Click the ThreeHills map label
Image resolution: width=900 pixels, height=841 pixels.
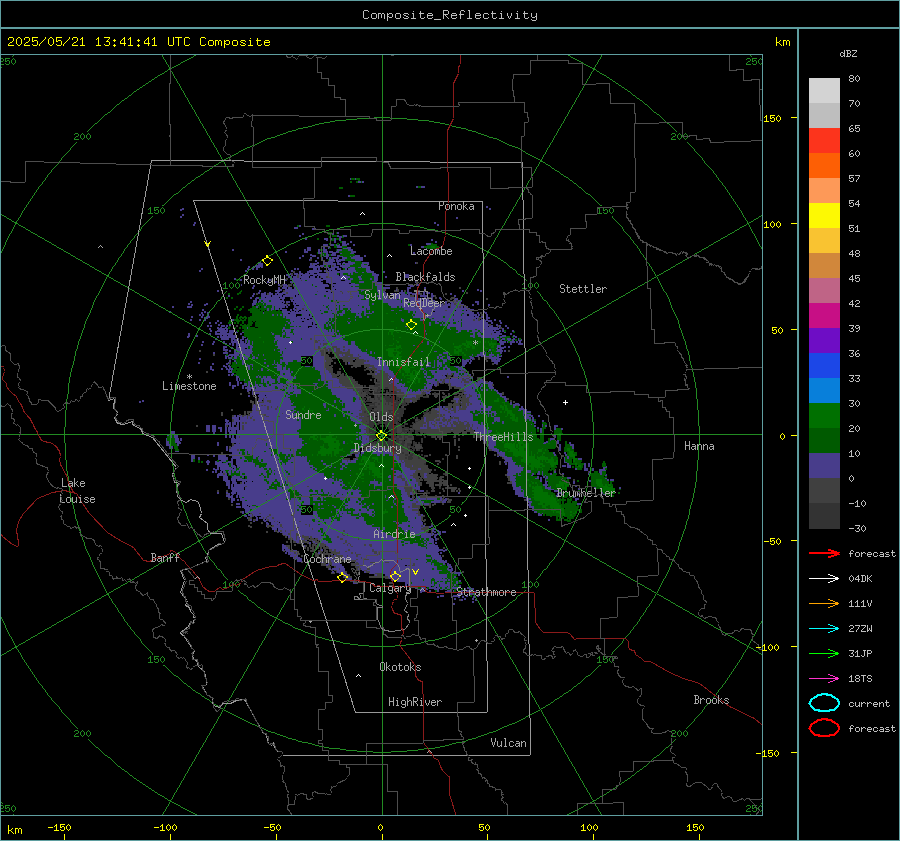tap(503, 437)
